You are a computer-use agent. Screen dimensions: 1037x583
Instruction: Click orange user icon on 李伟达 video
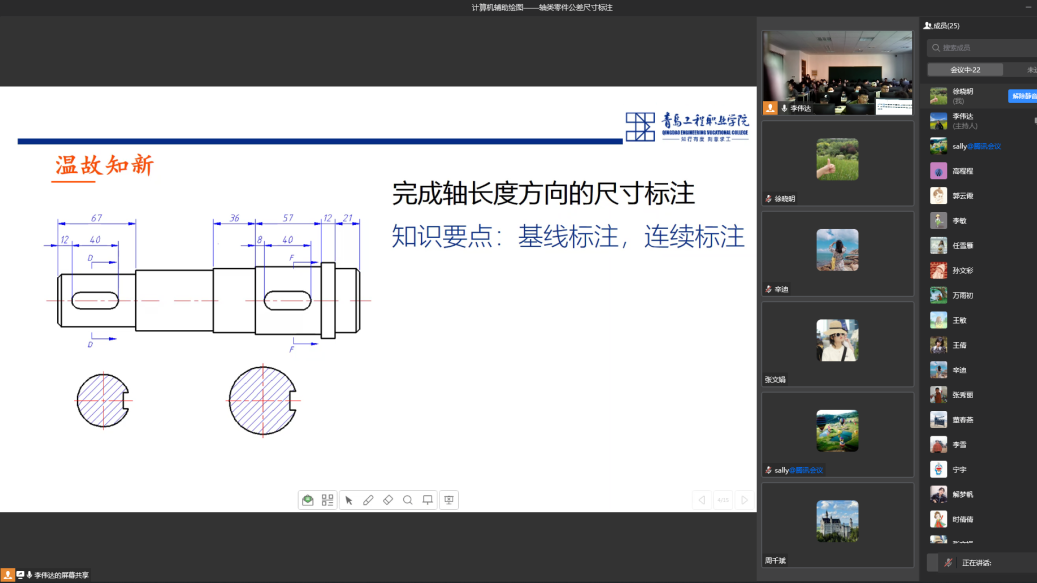[x=770, y=108]
